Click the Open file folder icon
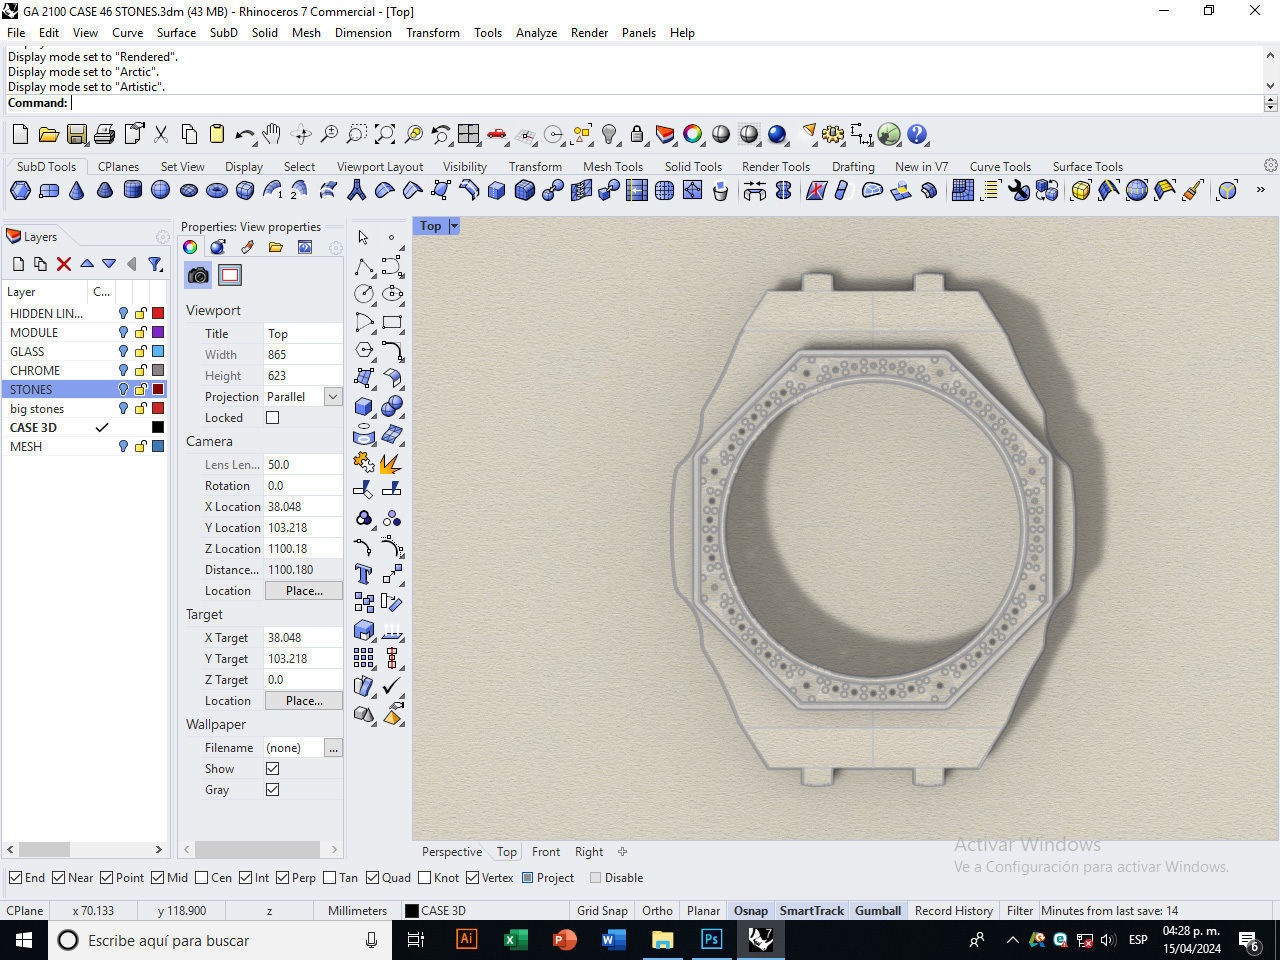The height and width of the screenshot is (960, 1280). point(48,134)
